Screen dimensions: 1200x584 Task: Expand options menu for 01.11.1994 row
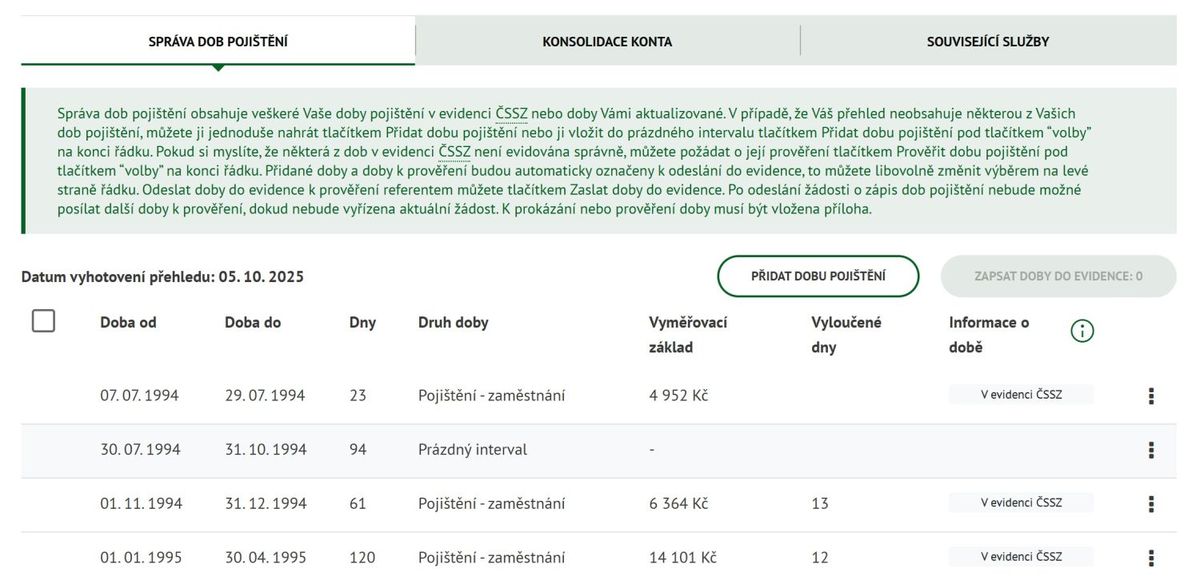(x=1151, y=504)
